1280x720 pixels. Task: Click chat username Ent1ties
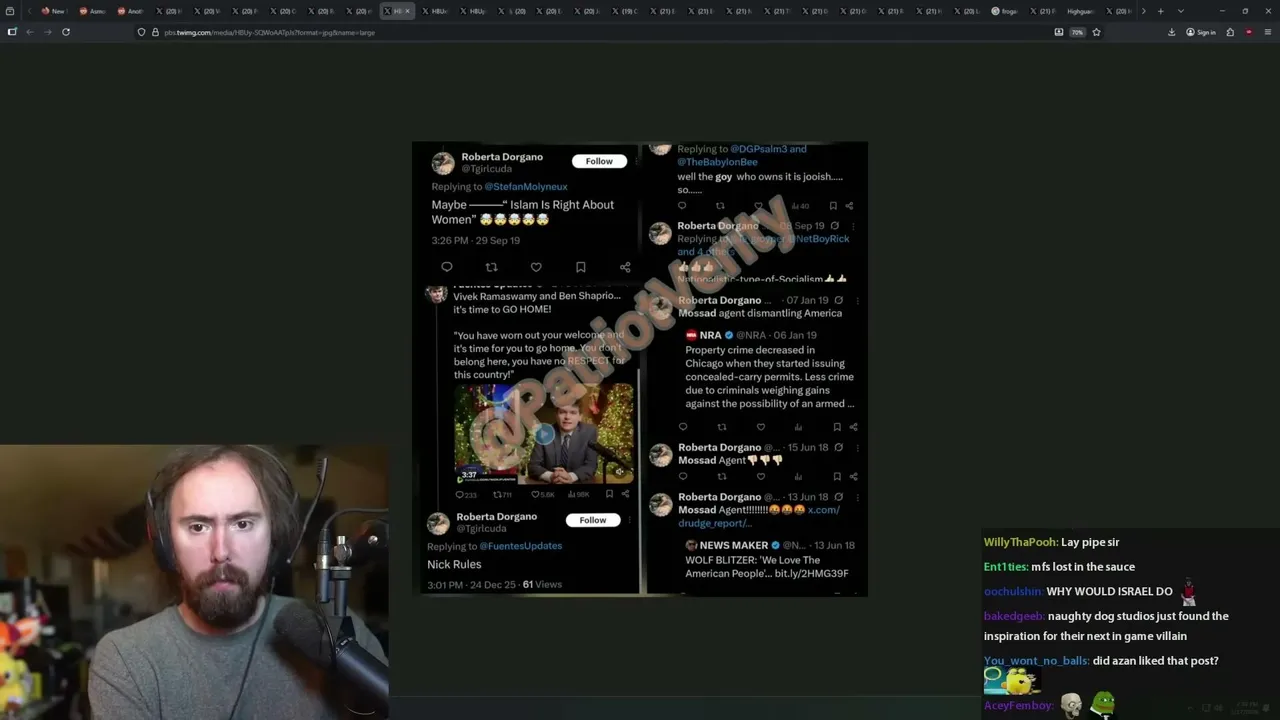(1006, 567)
